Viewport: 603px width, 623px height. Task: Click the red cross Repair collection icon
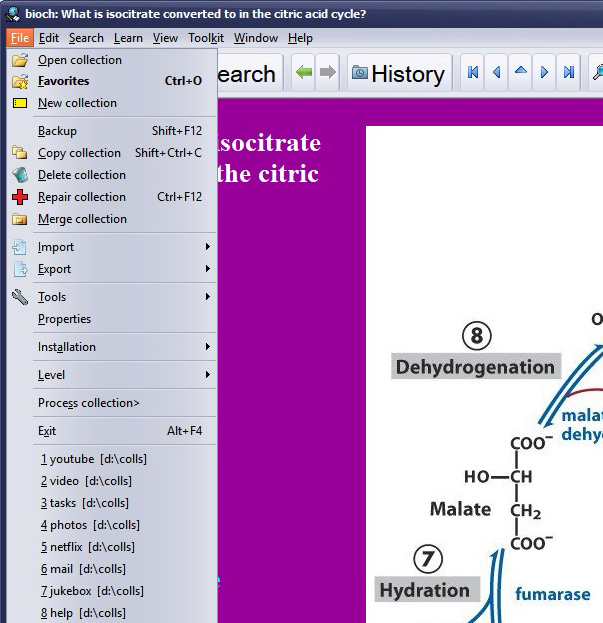tap(20, 197)
